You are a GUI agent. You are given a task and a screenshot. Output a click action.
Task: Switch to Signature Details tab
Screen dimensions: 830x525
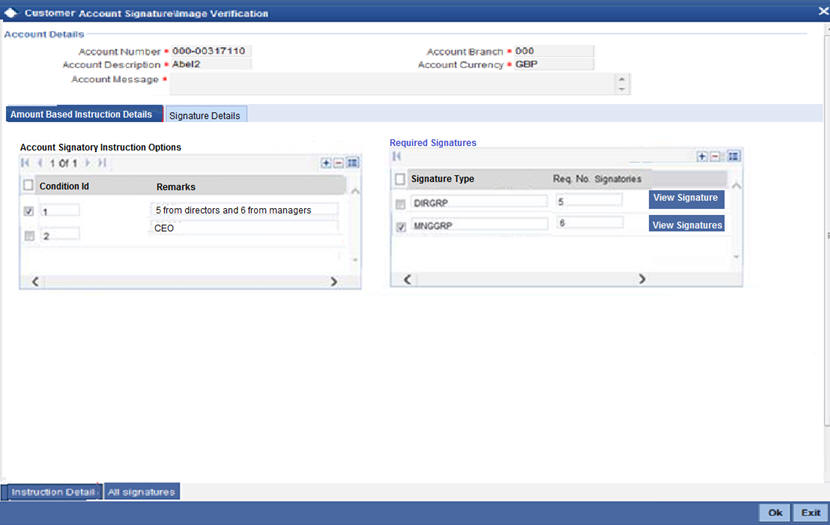pyautogui.click(x=205, y=115)
